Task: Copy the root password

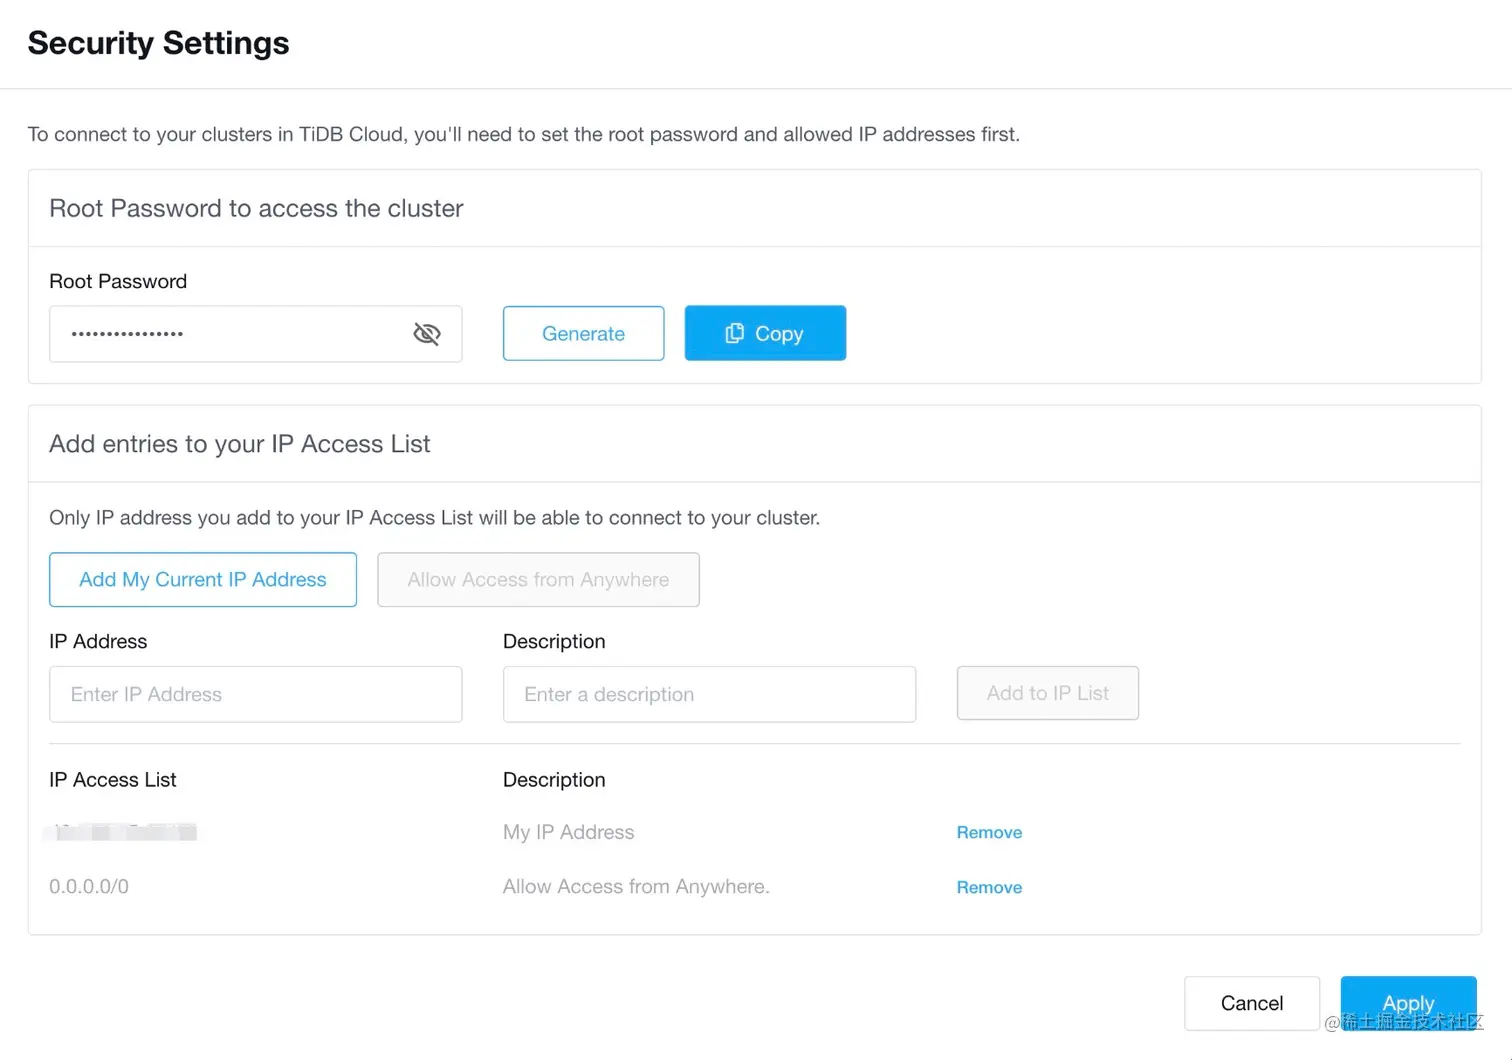Action: (765, 334)
